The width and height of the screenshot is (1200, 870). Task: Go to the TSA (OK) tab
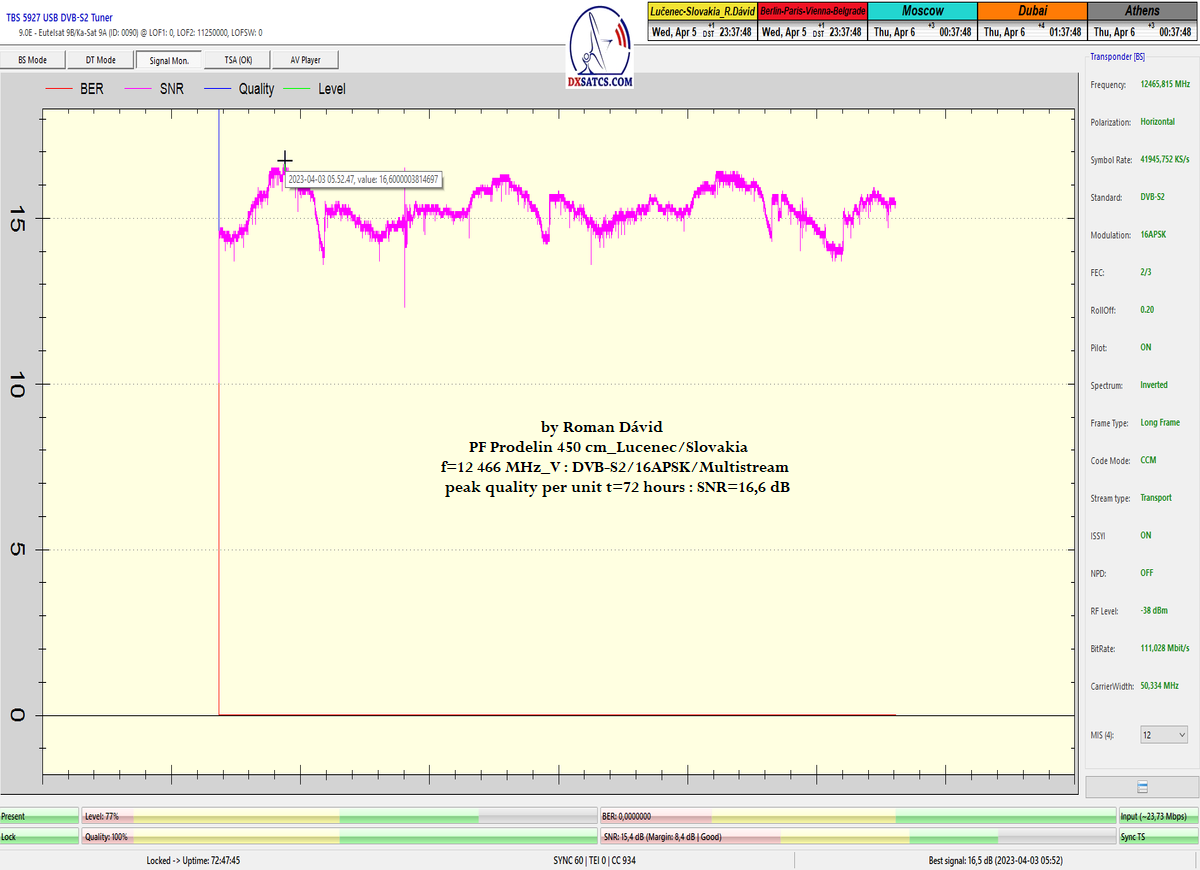coord(236,60)
